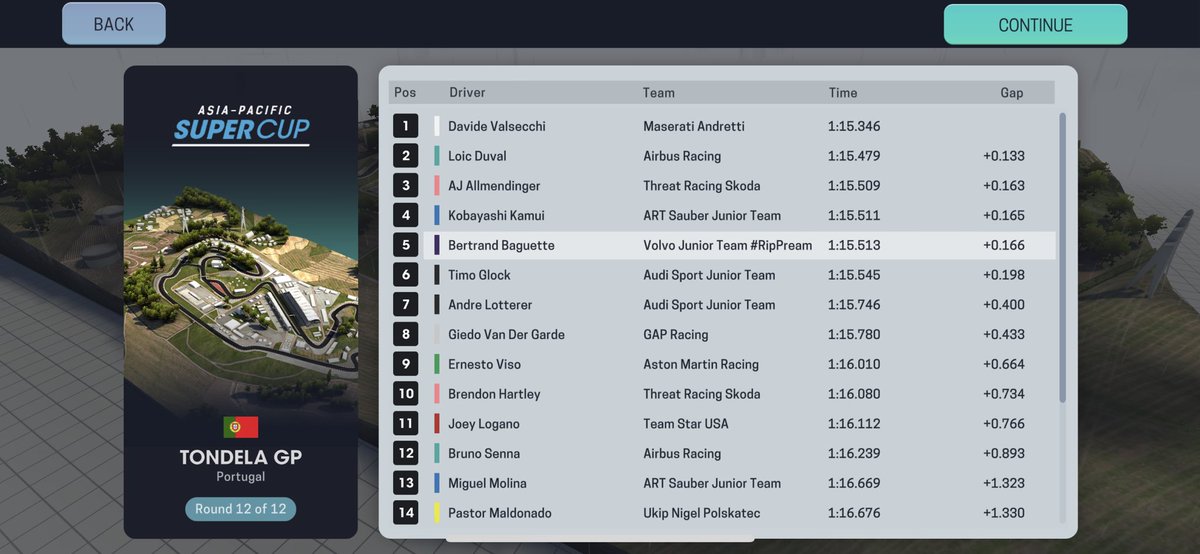
Task: Select position 9 number badge
Action: point(406,364)
